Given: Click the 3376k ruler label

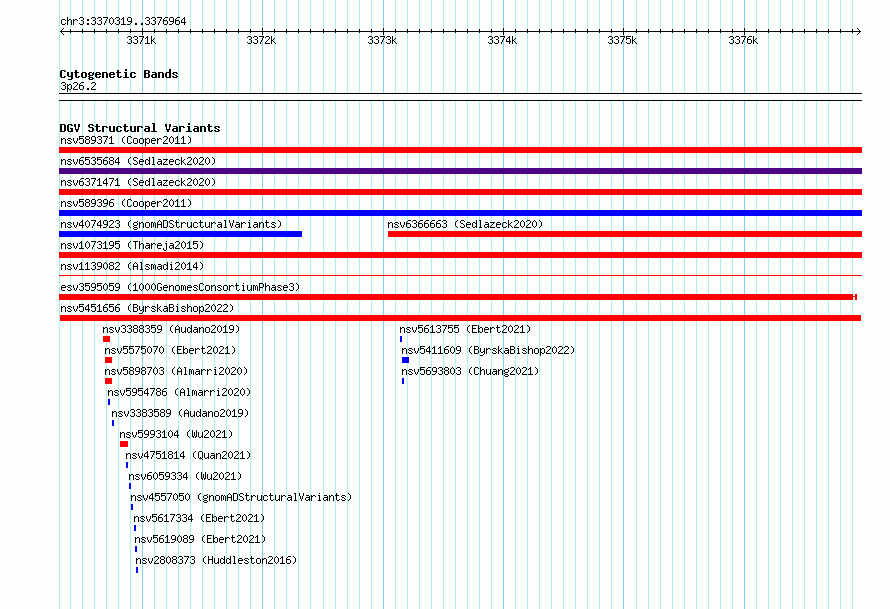Looking at the screenshot, I should [x=743, y=40].
